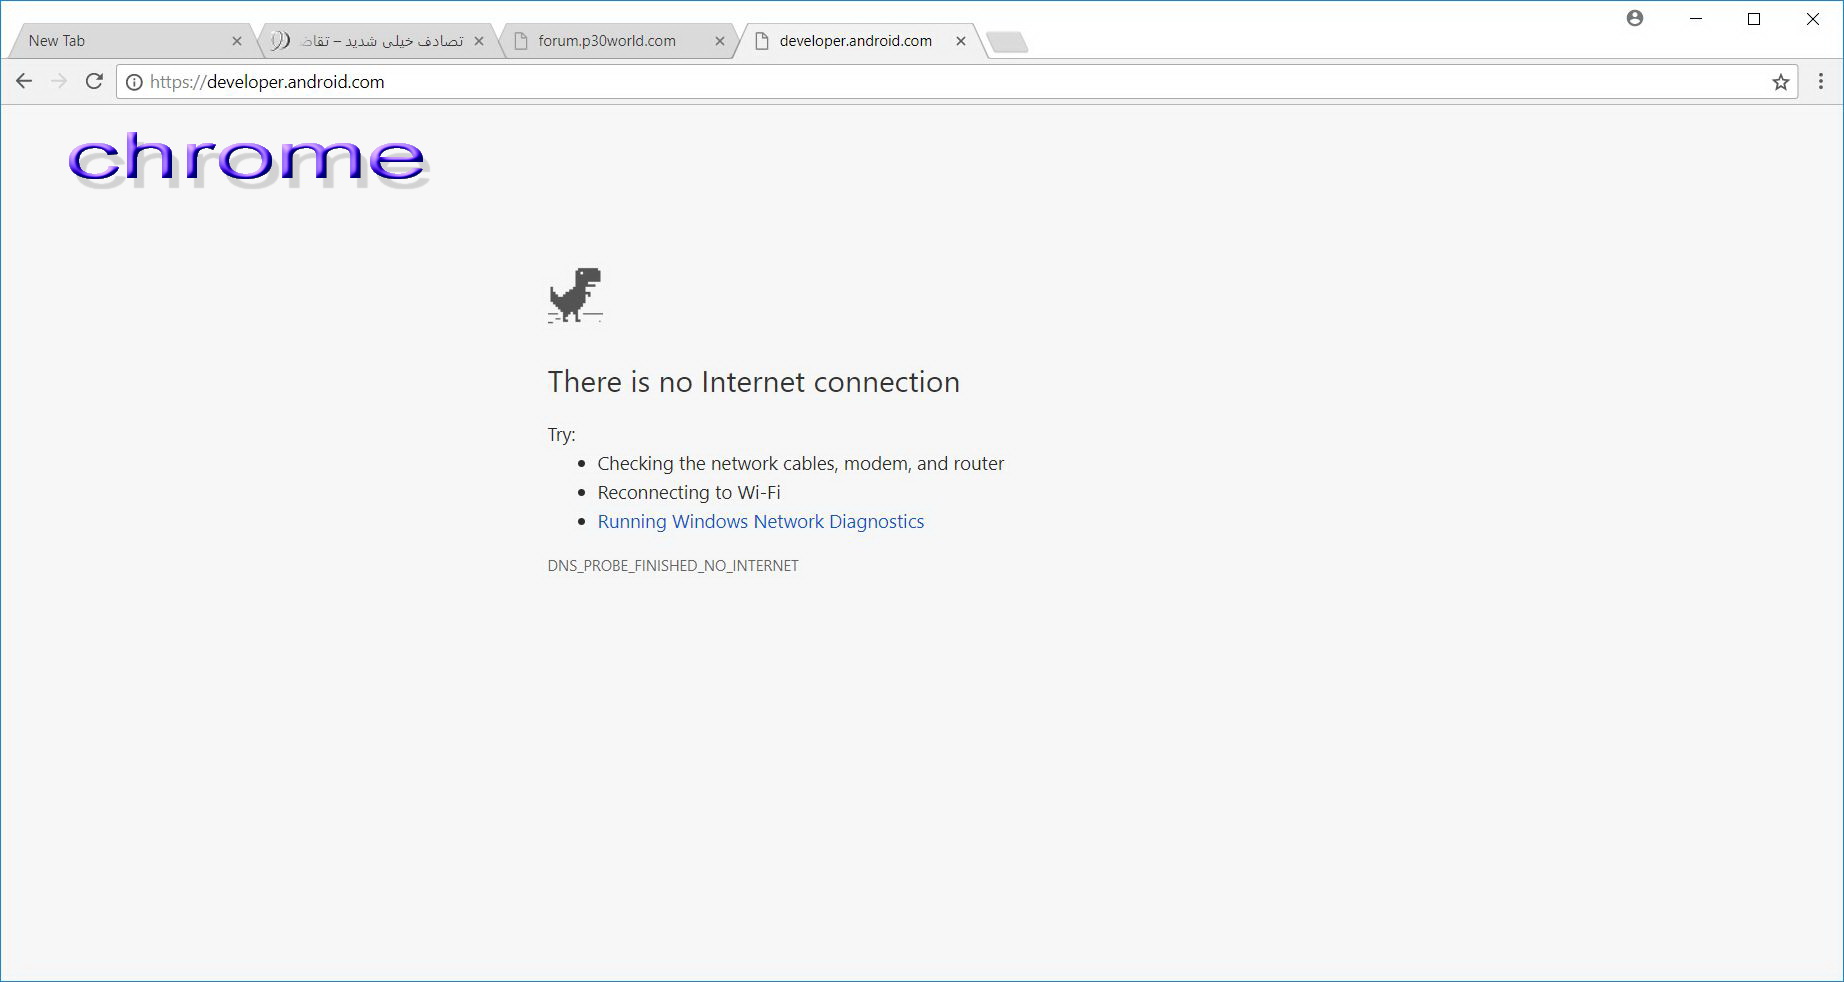Close the Chrome window
The width and height of the screenshot is (1844, 982).
click(1813, 19)
